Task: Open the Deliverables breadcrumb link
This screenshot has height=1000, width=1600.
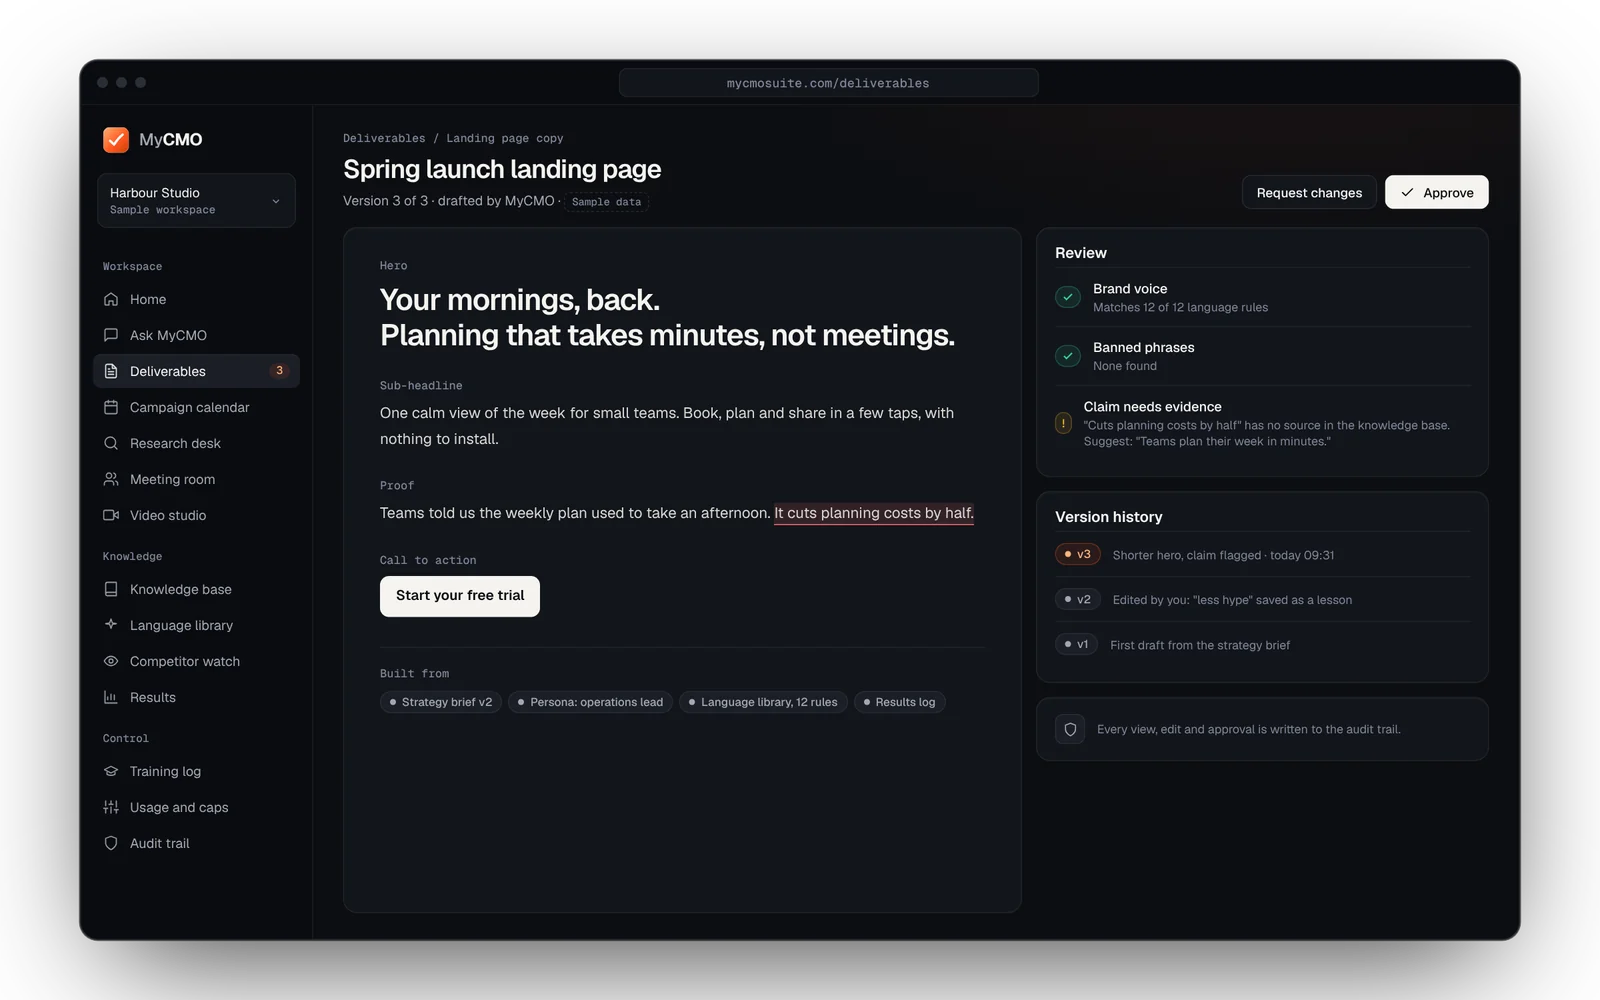Action: pos(384,138)
